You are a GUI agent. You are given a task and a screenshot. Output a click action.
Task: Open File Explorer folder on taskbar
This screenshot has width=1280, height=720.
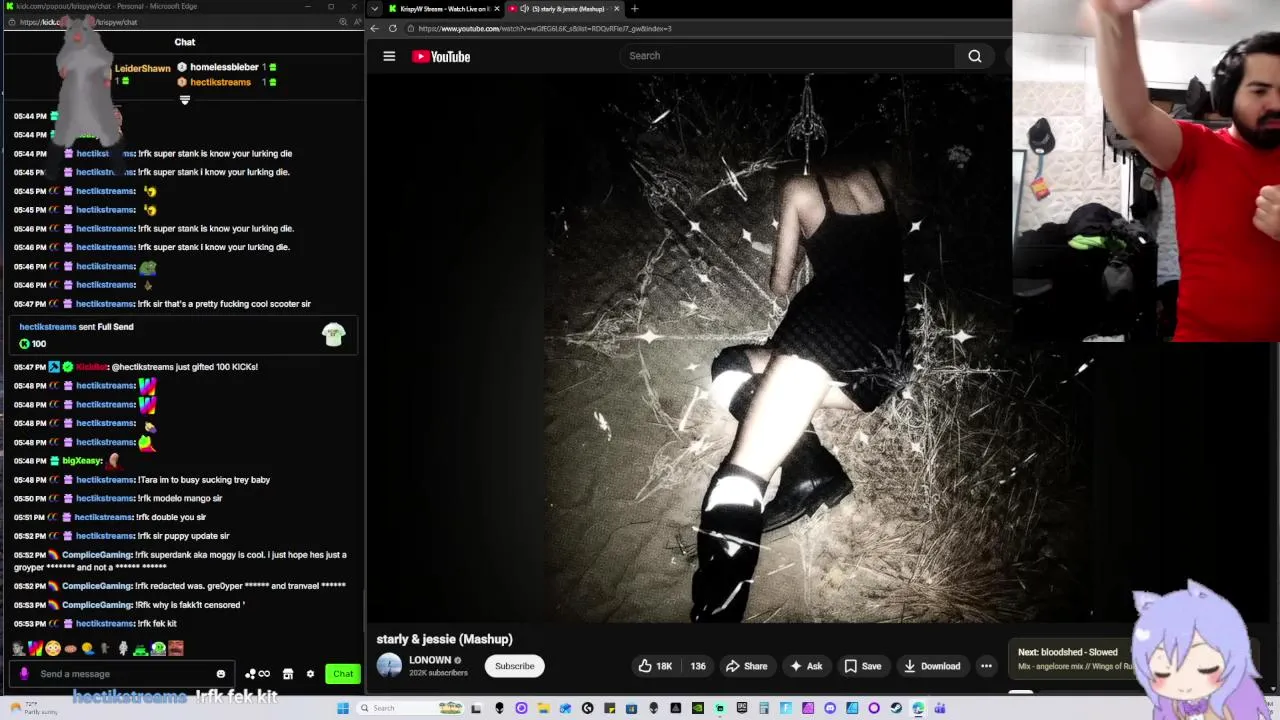[x=543, y=708]
